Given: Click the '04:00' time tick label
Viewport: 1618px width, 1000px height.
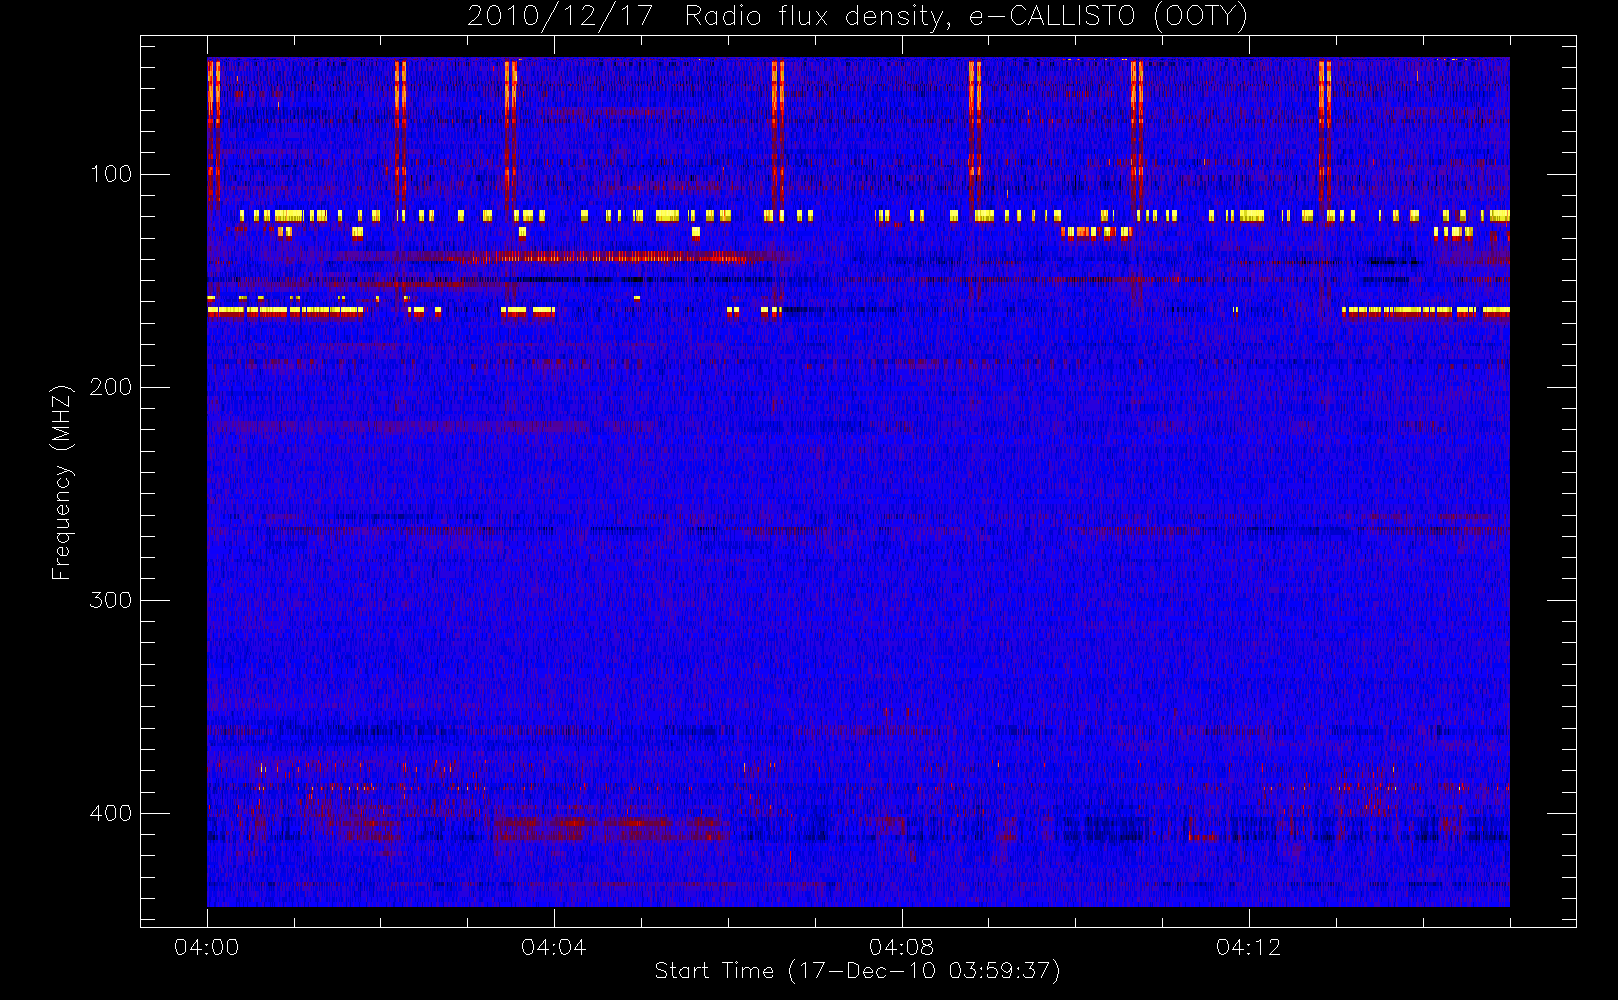Looking at the screenshot, I should point(207,947).
